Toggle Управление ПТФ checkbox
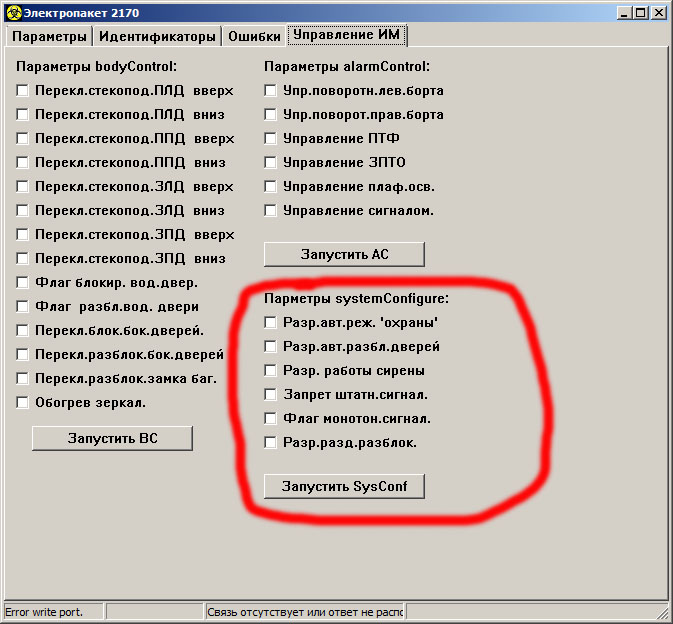673x624 pixels. 270,139
